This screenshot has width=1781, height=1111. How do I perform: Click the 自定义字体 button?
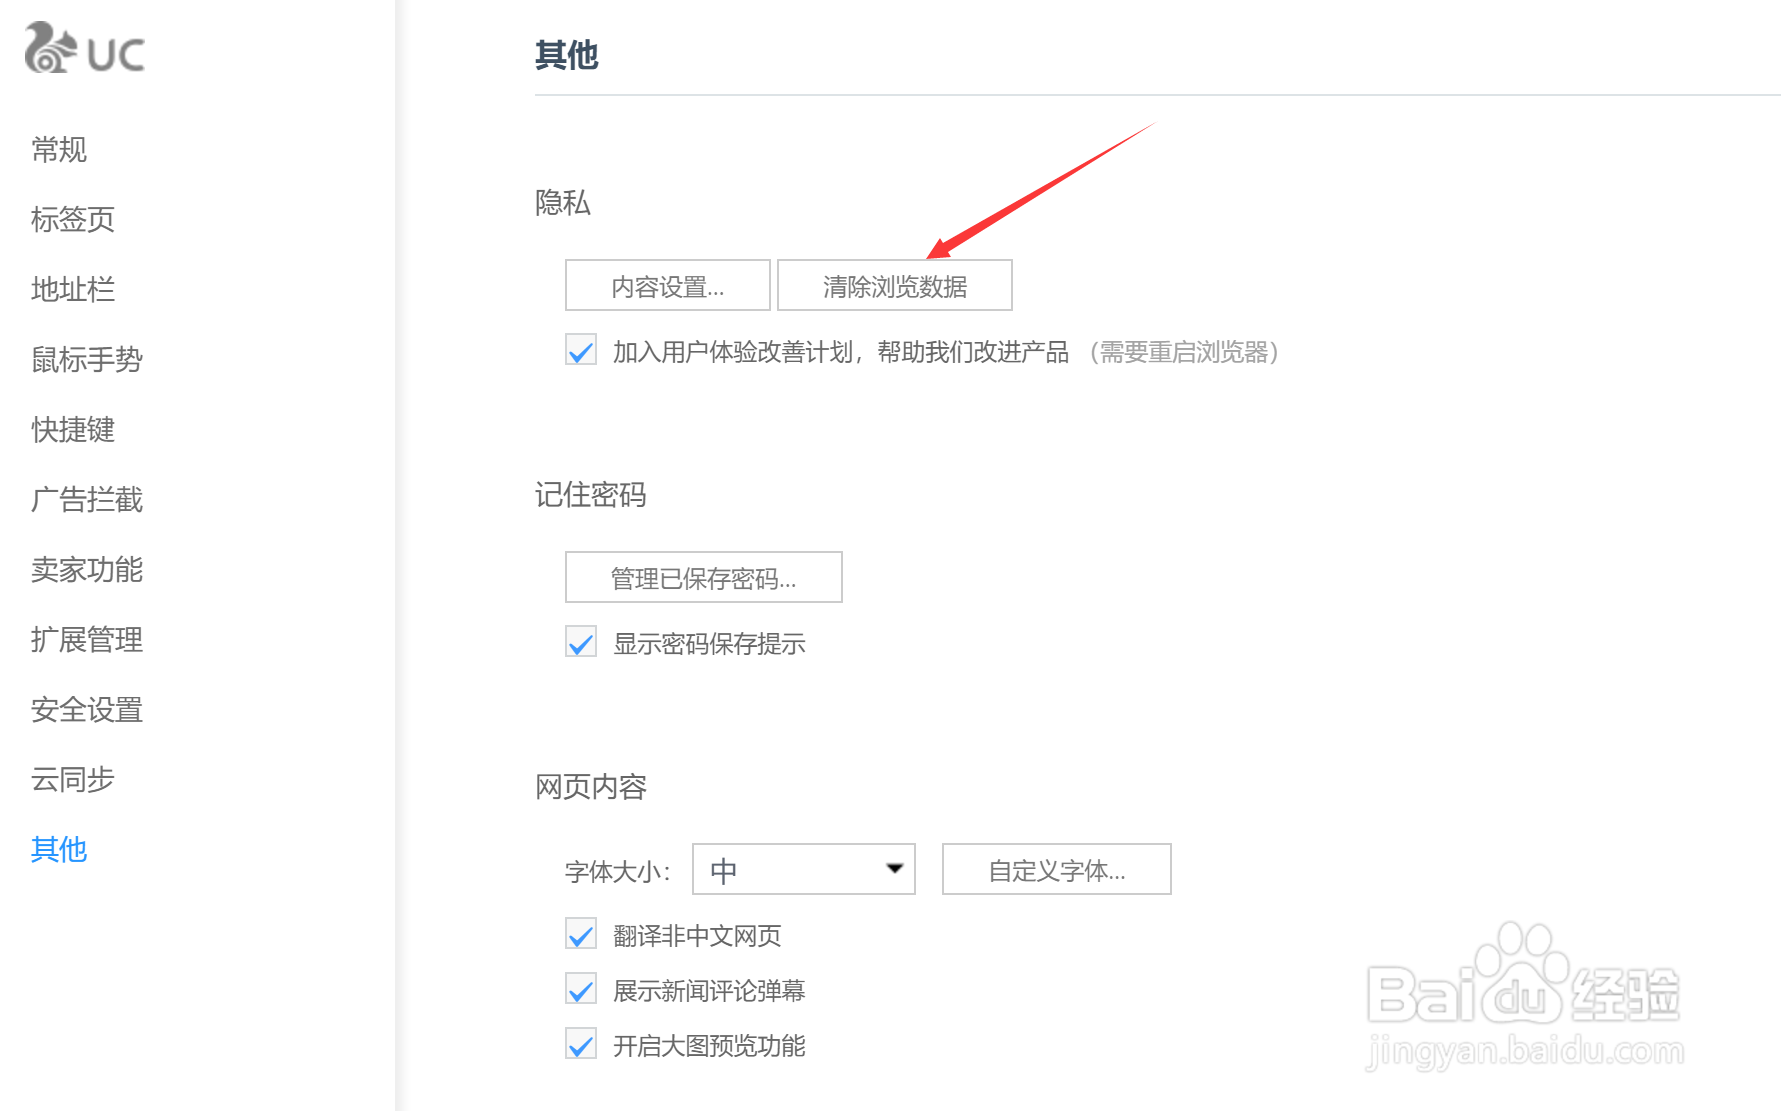[x=1056, y=870]
